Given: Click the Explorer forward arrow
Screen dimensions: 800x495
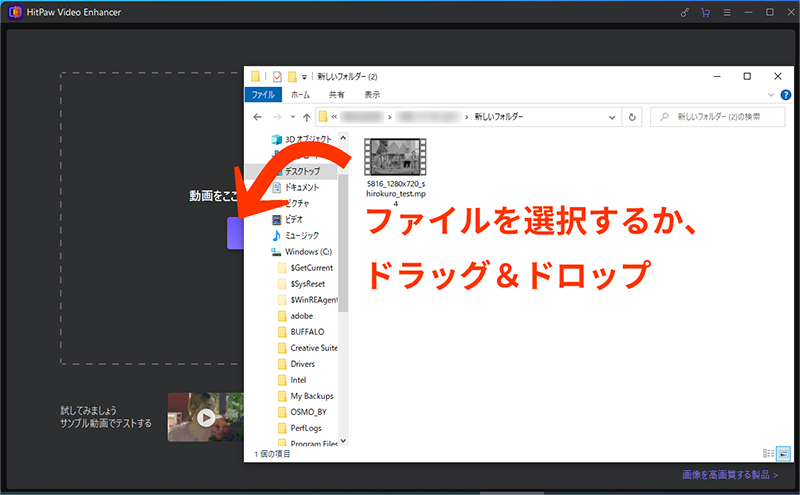Looking at the screenshot, I should point(277,117).
